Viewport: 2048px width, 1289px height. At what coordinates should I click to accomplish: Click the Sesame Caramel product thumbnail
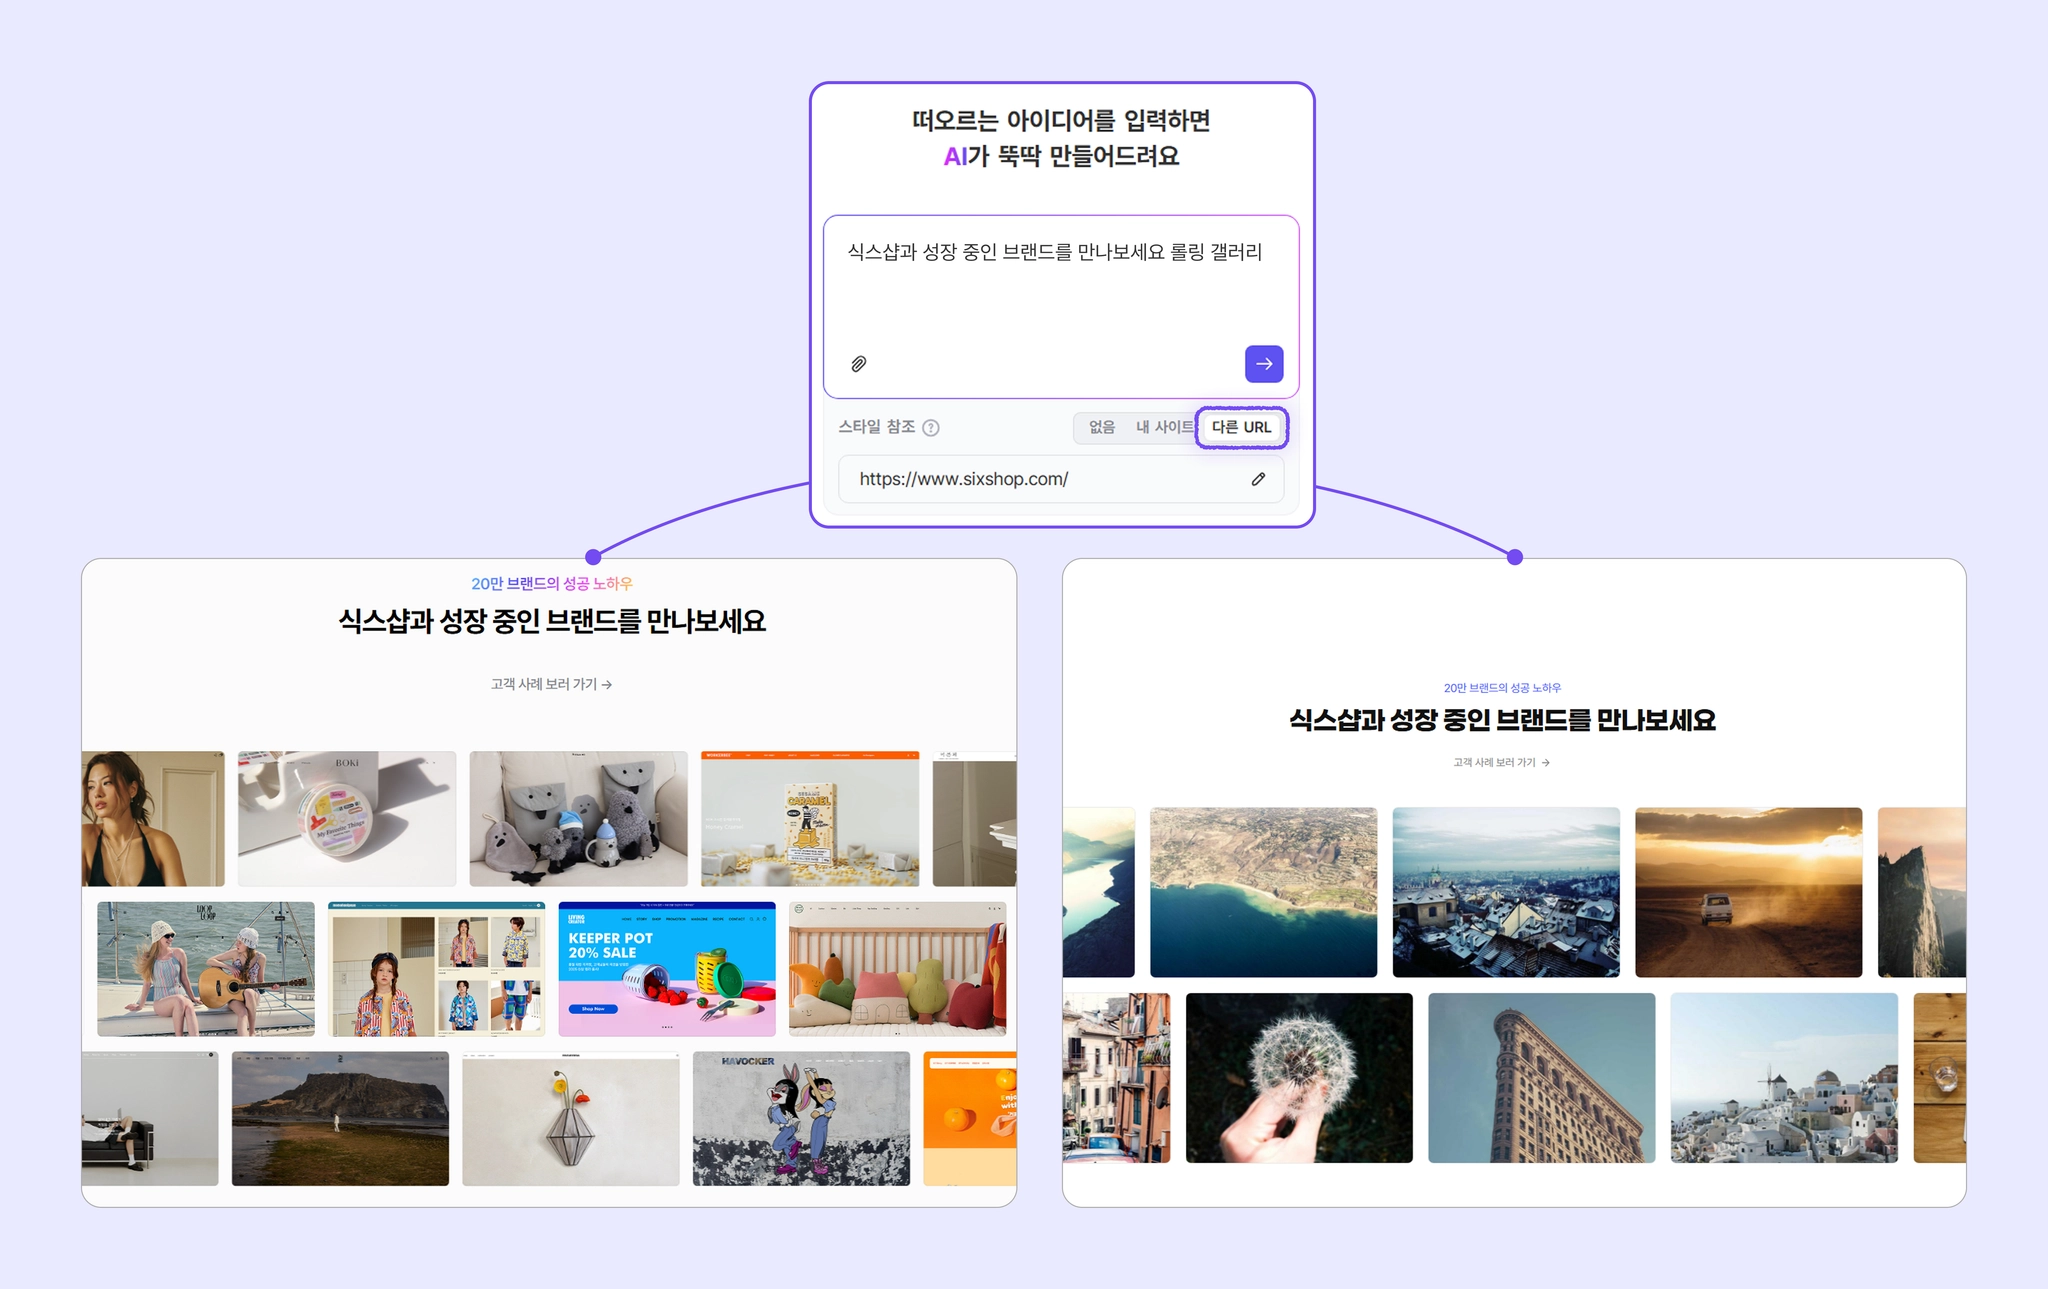click(x=809, y=818)
